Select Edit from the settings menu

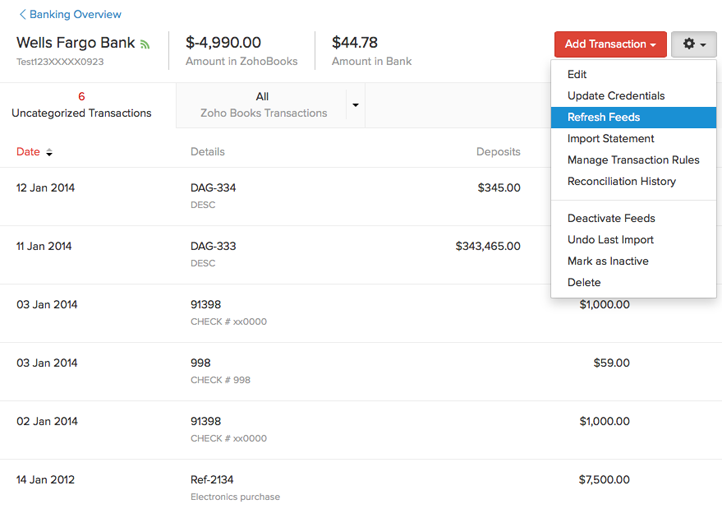pyautogui.click(x=577, y=75)
